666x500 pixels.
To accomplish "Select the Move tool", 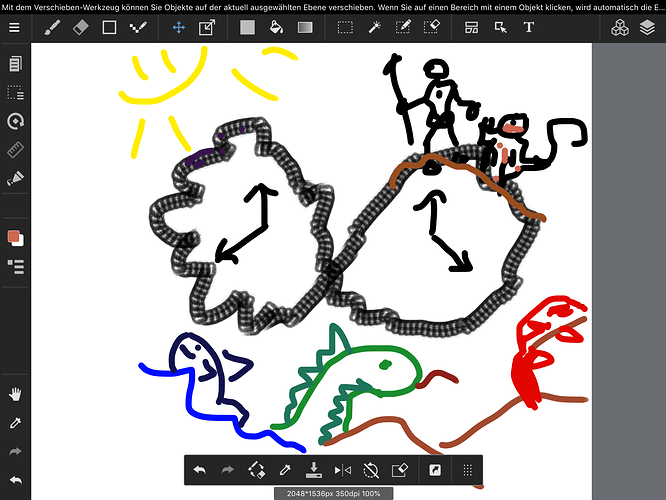I will click(x=178, y=27).
